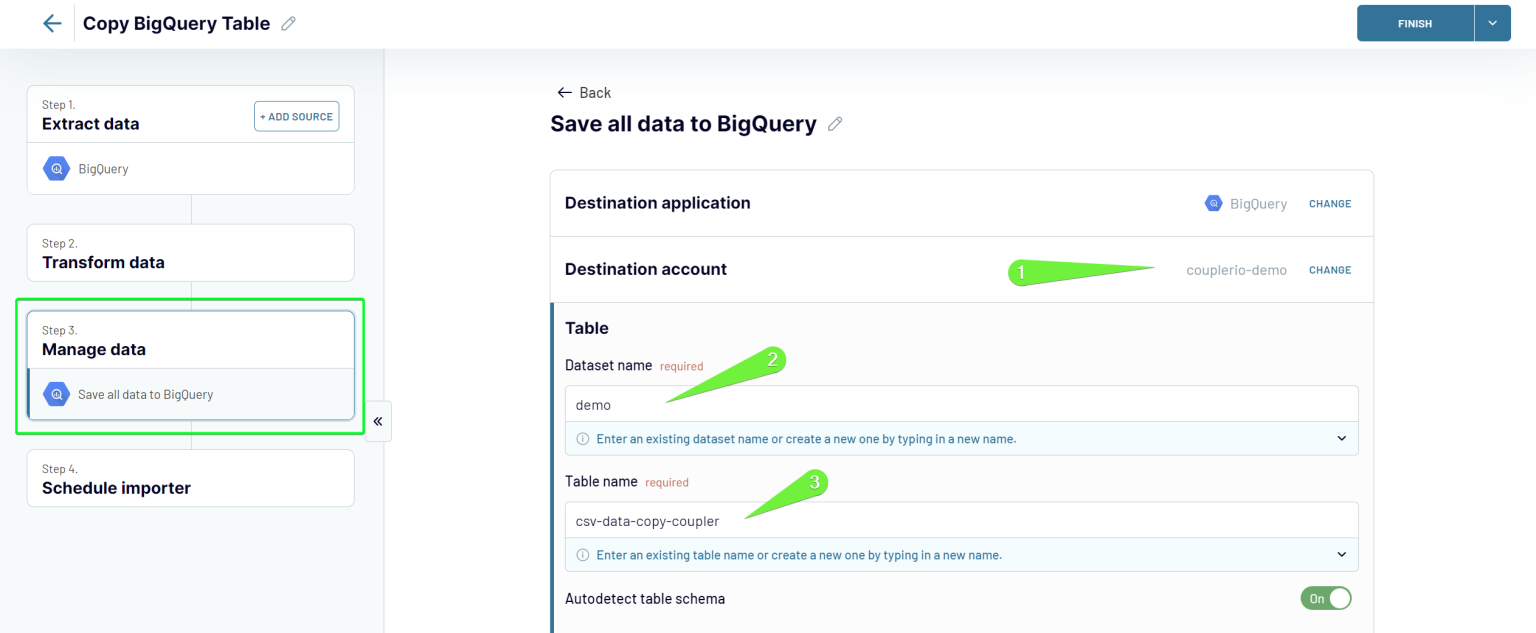Open the dropdown next to FINISH

pyautogui.click(x=1492, y=22)
